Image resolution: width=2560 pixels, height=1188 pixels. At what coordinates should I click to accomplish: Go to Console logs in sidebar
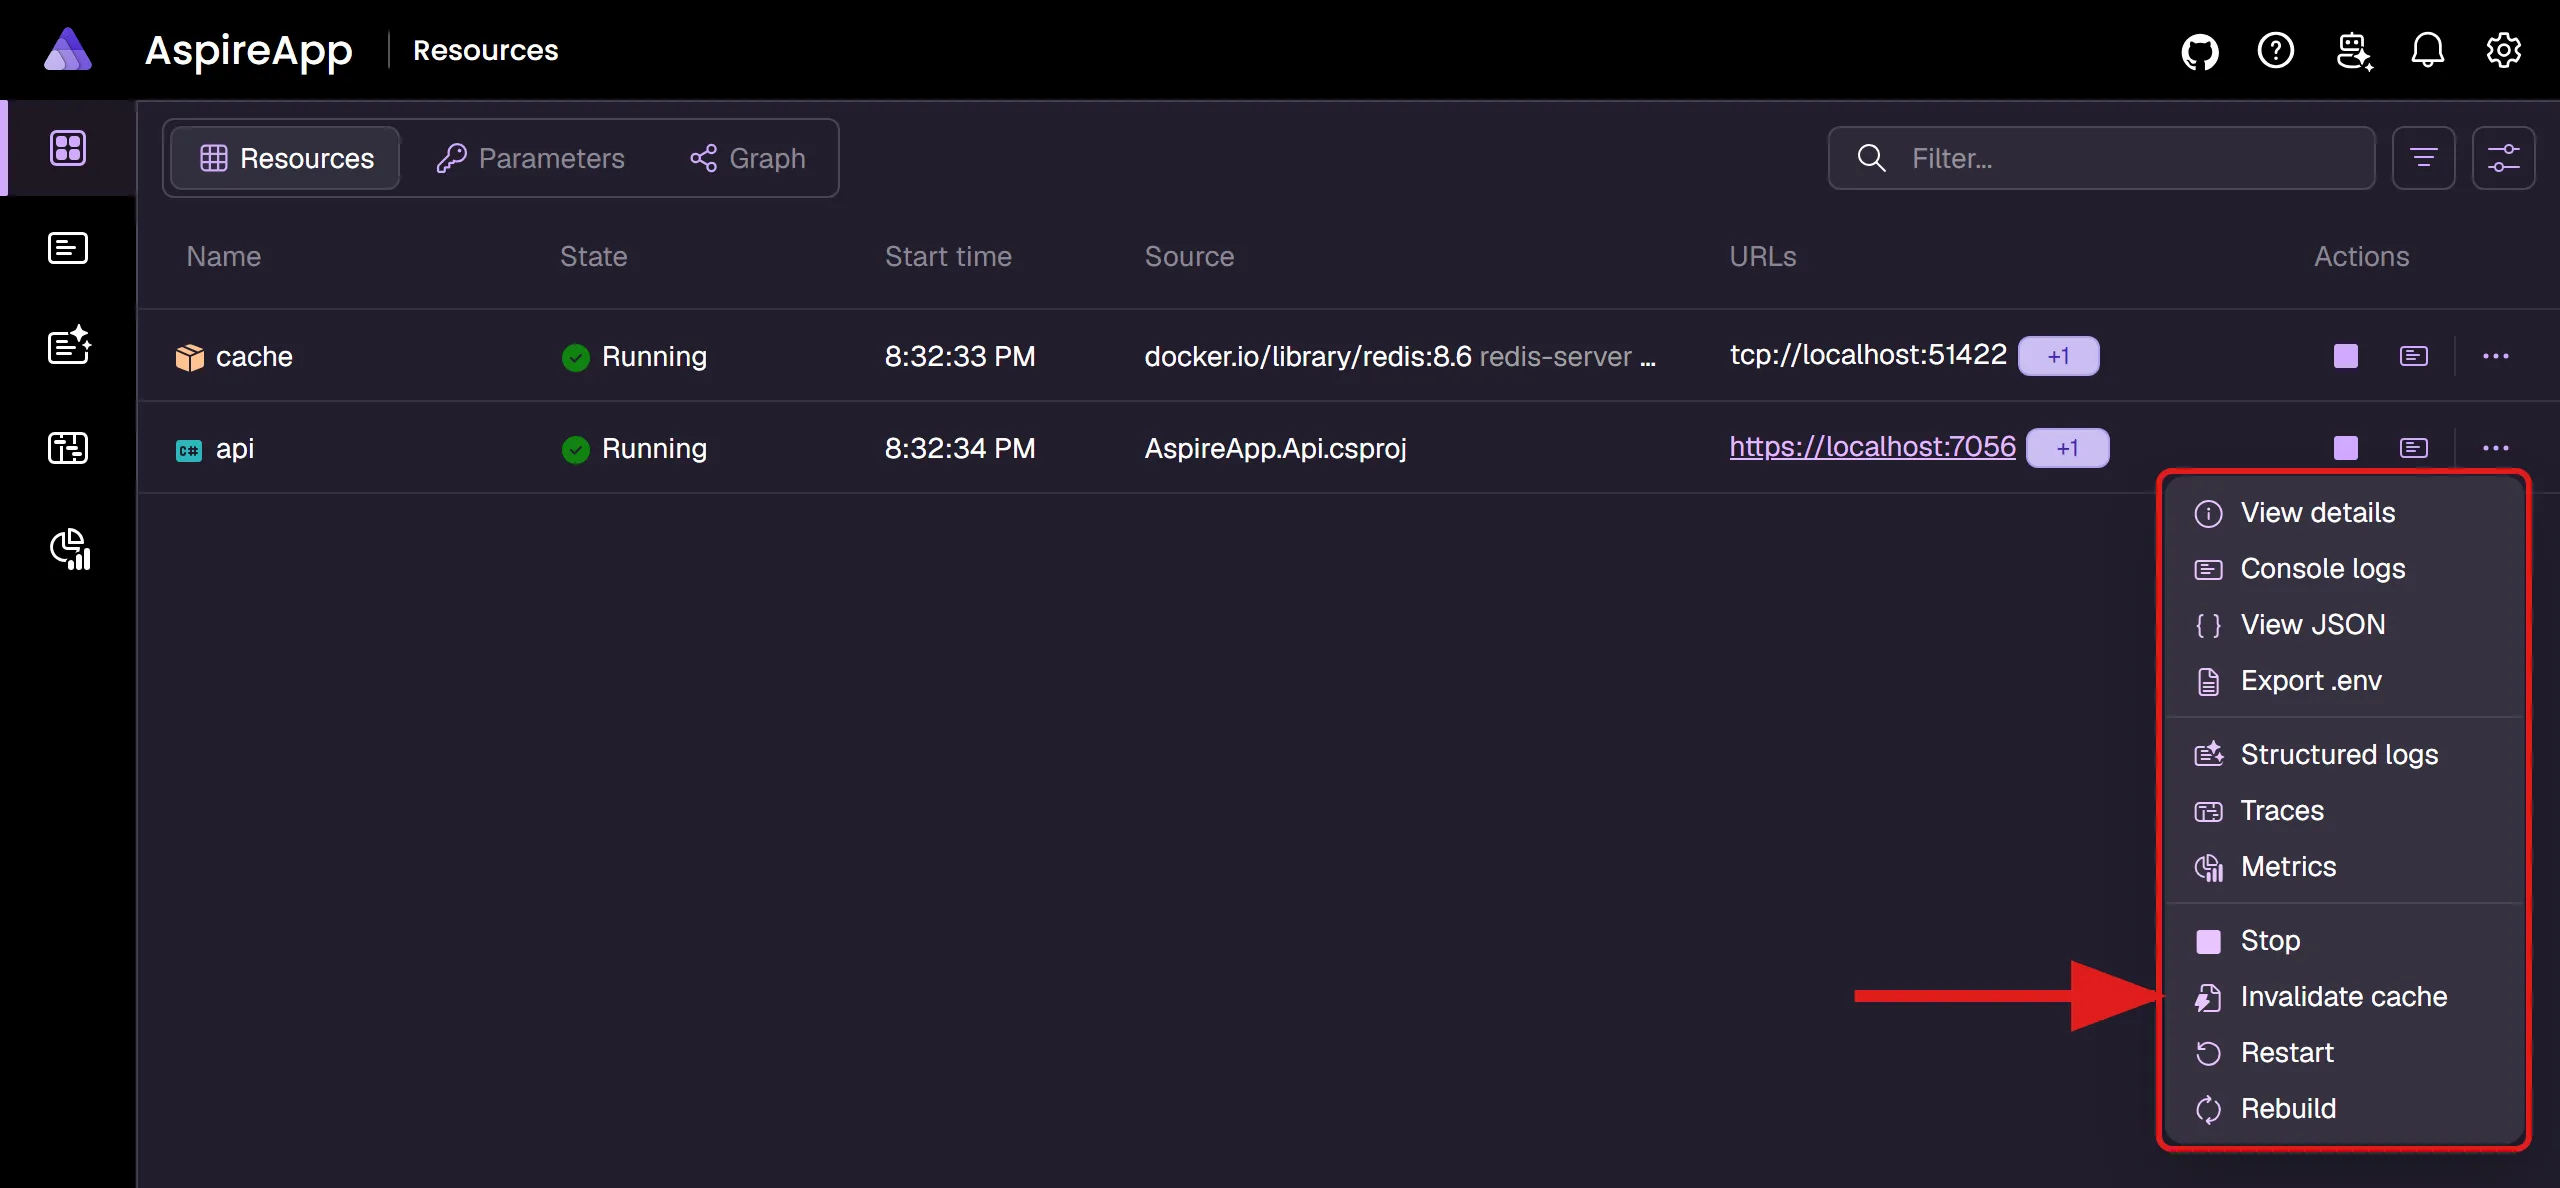point(68,248)
